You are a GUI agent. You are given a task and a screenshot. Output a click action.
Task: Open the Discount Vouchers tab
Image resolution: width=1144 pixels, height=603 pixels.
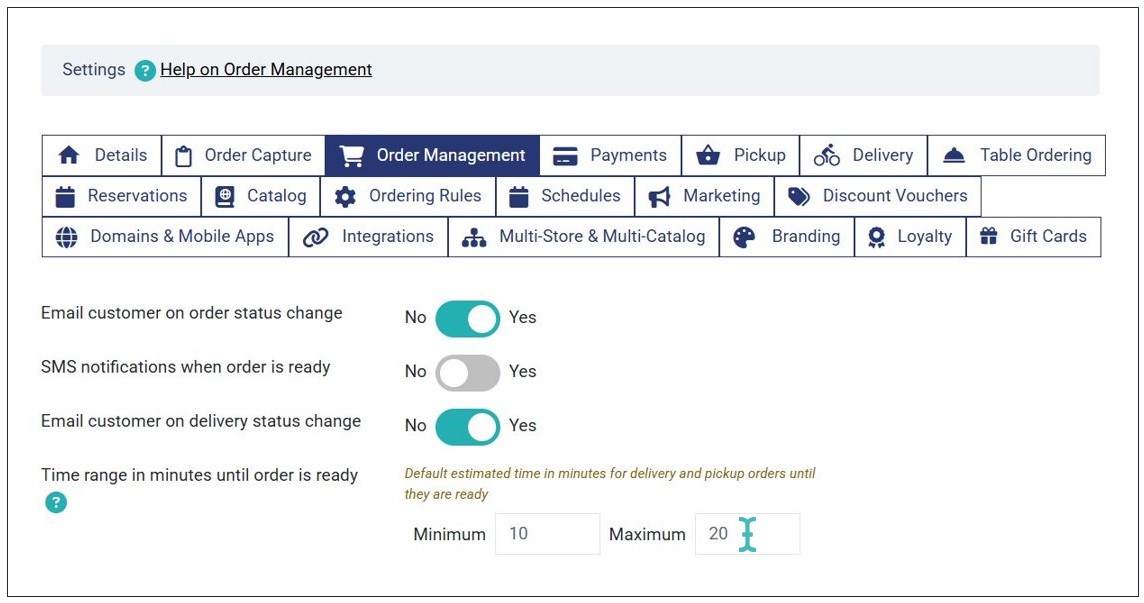(x=877, y=197)
